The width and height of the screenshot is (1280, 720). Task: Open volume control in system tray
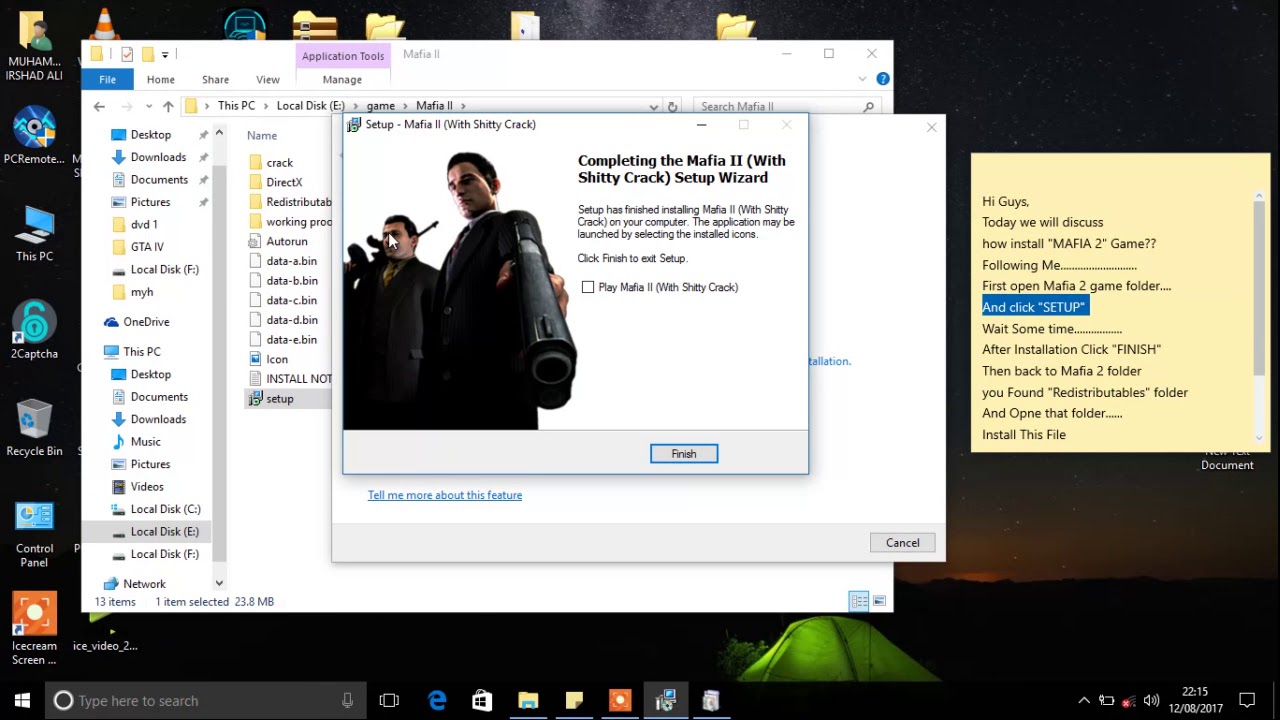(1151, 701)
